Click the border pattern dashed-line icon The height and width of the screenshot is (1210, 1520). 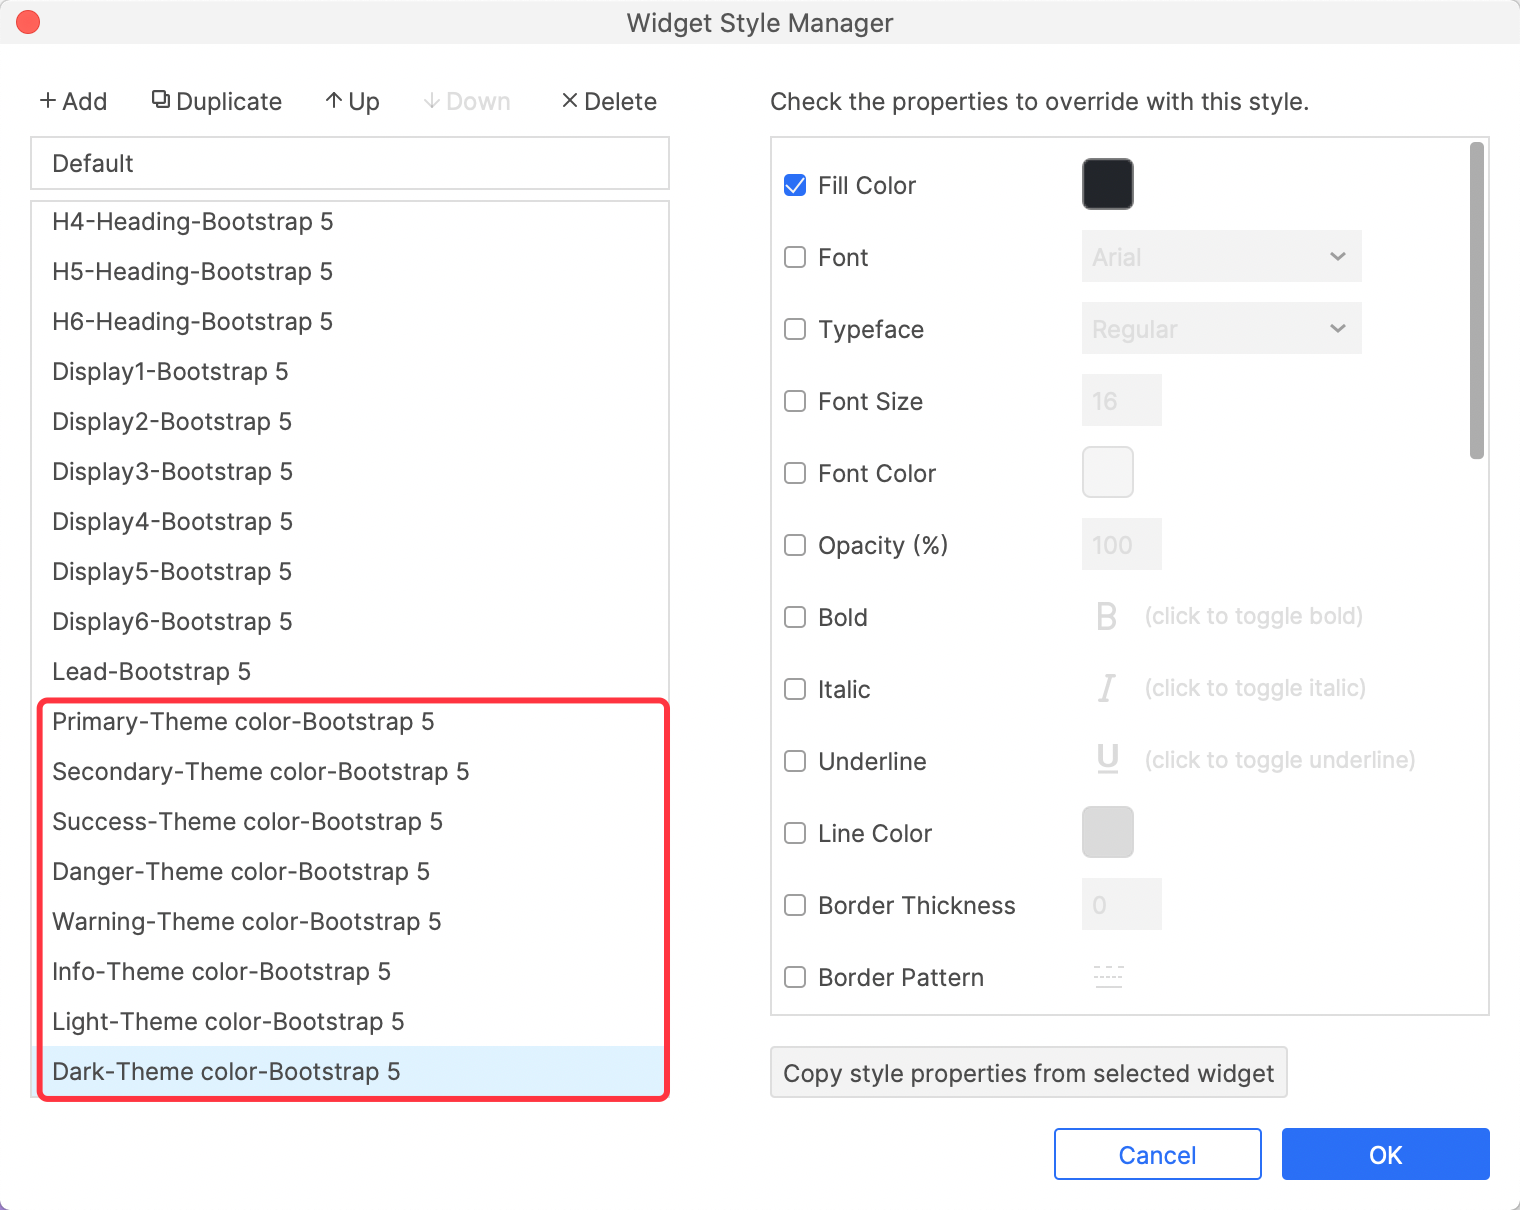point(1108,977)
